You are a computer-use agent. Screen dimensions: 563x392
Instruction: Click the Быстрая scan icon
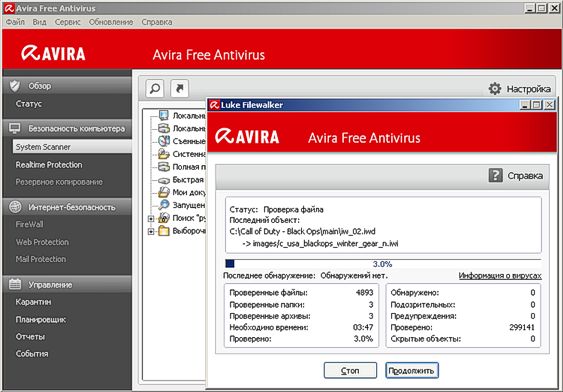click(x=164, y=180)
